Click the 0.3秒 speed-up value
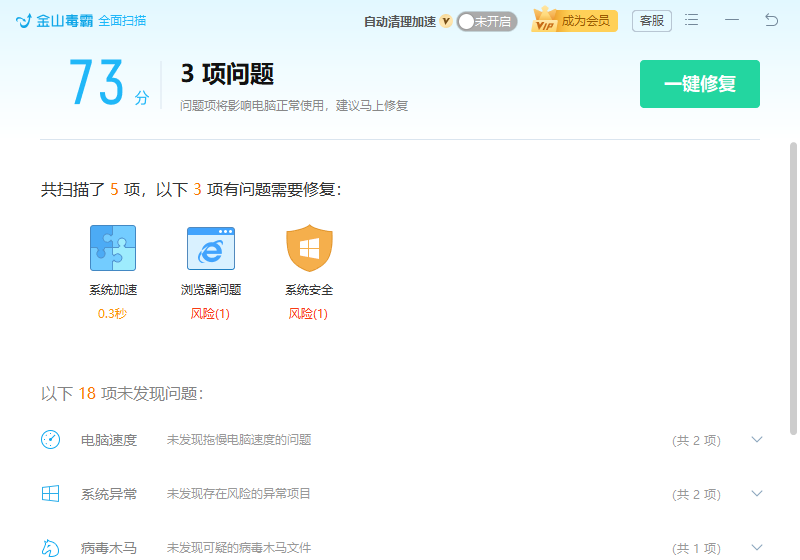800x560 pixels. point(112,313)
